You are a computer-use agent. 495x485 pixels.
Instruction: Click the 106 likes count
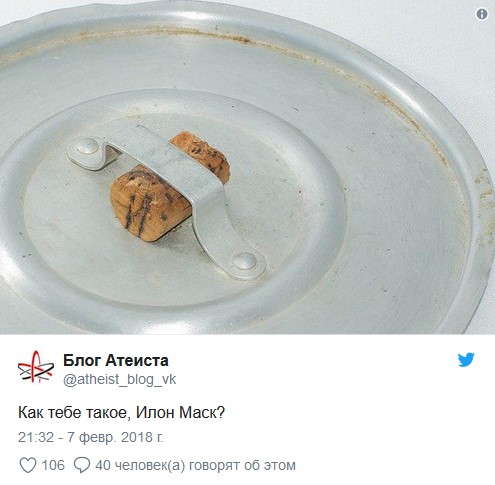point(53,465)
